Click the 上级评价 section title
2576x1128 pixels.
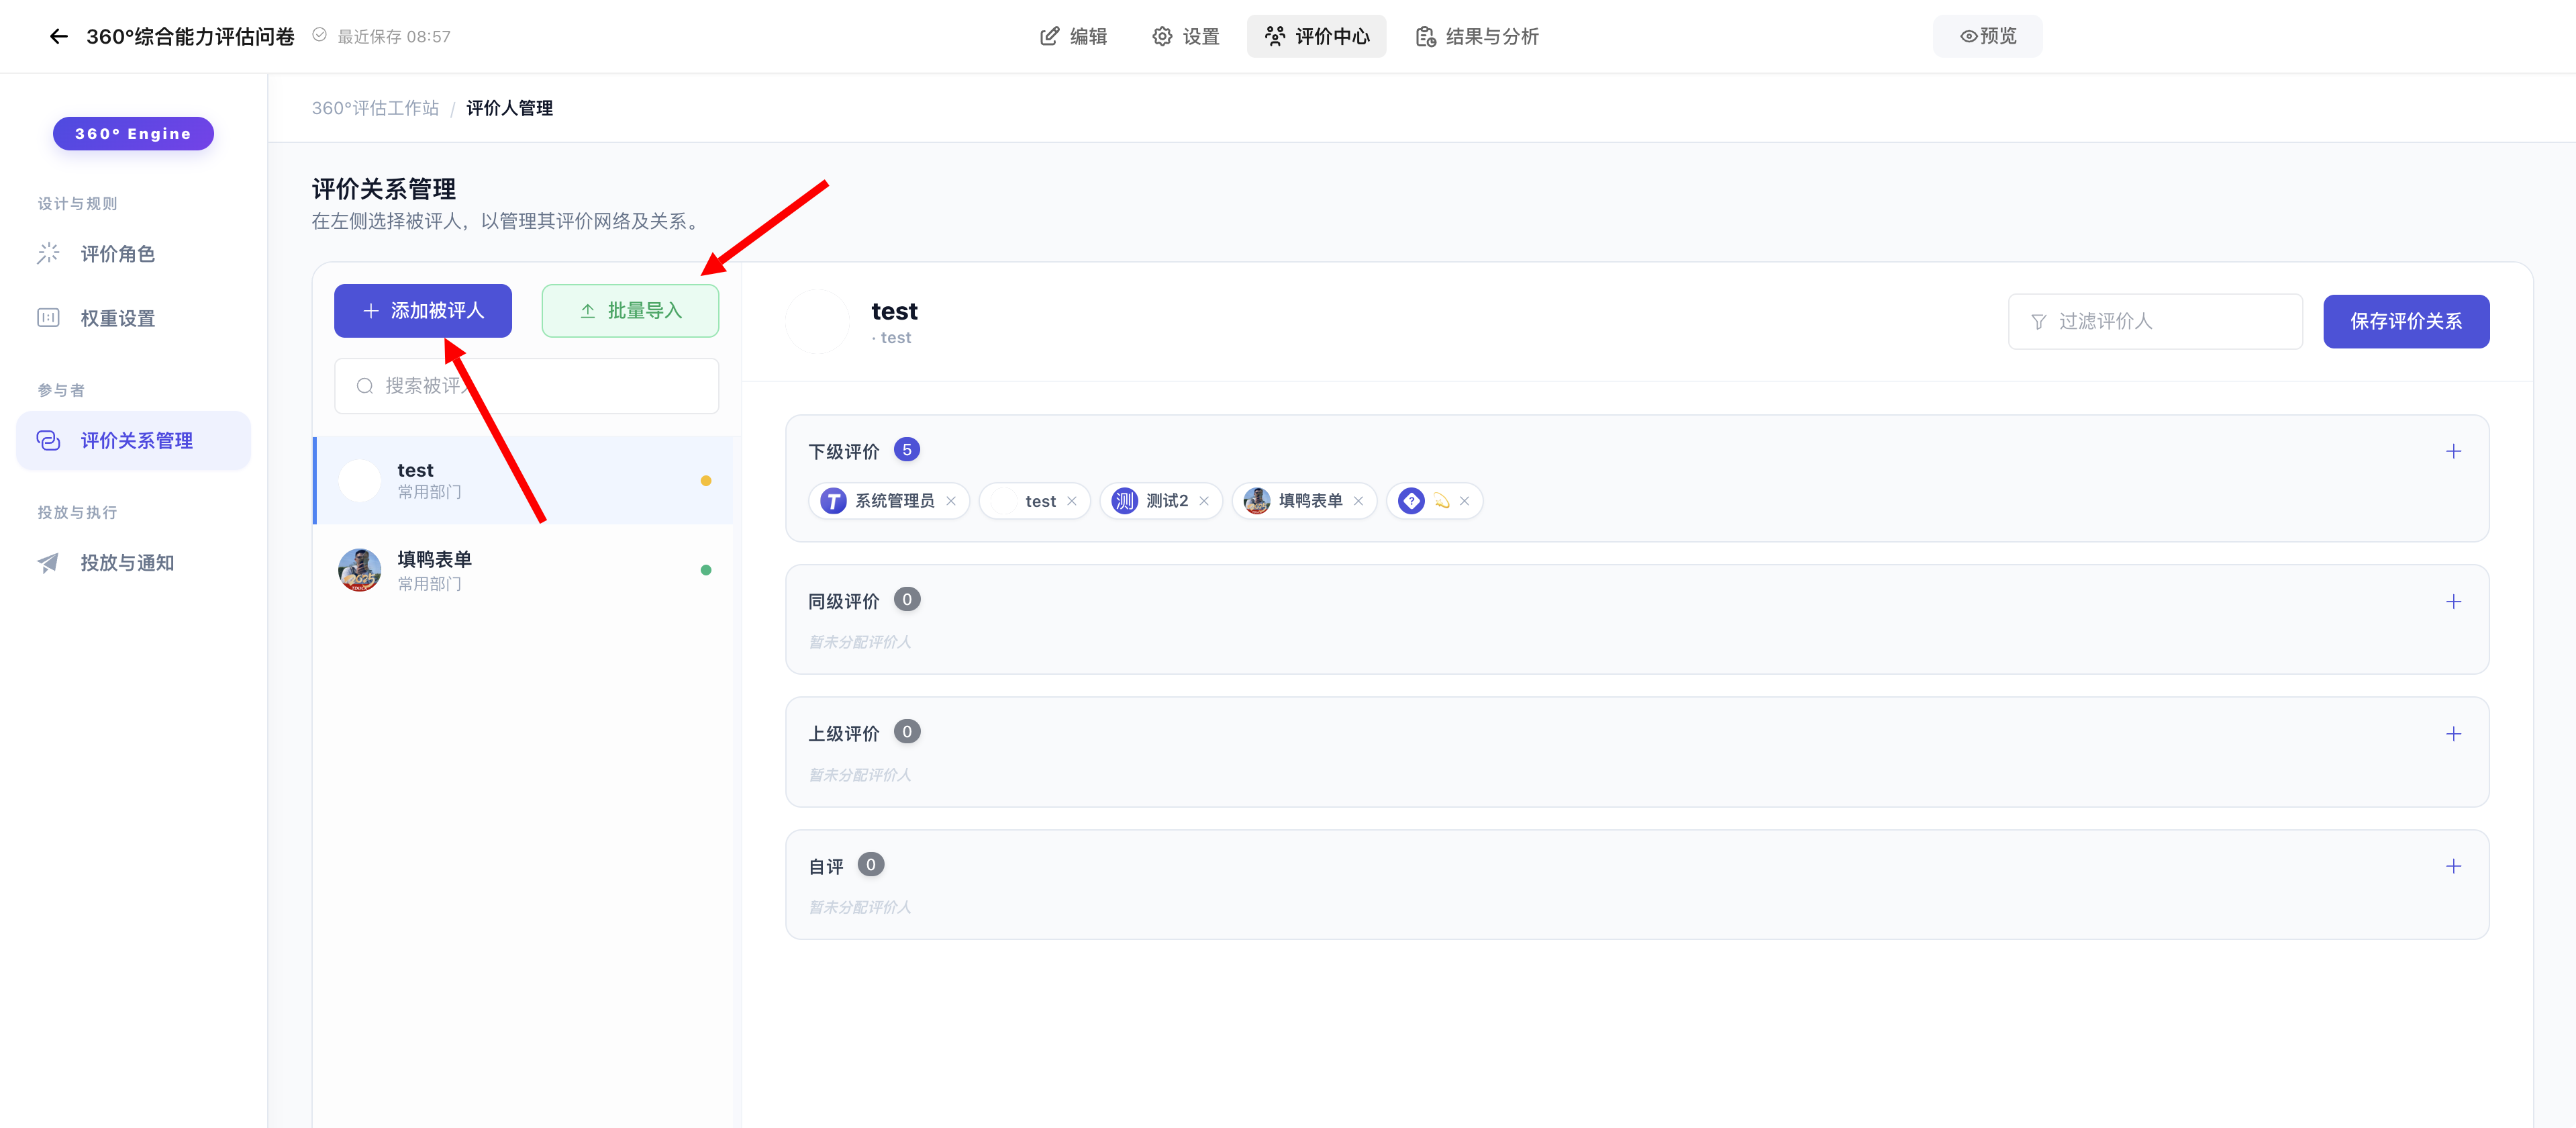pyautogui.click(x=844, y=735)
